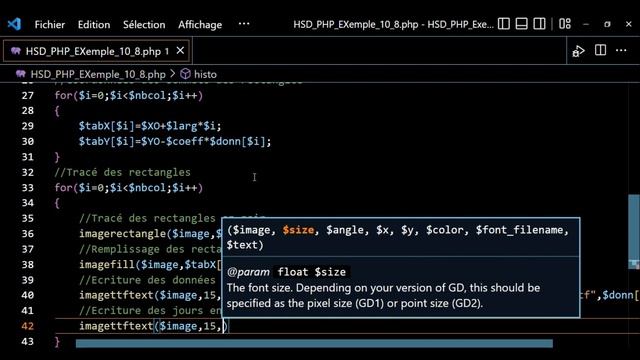
Task: Open the Sélection menu
Action: [x=144, y=24]
